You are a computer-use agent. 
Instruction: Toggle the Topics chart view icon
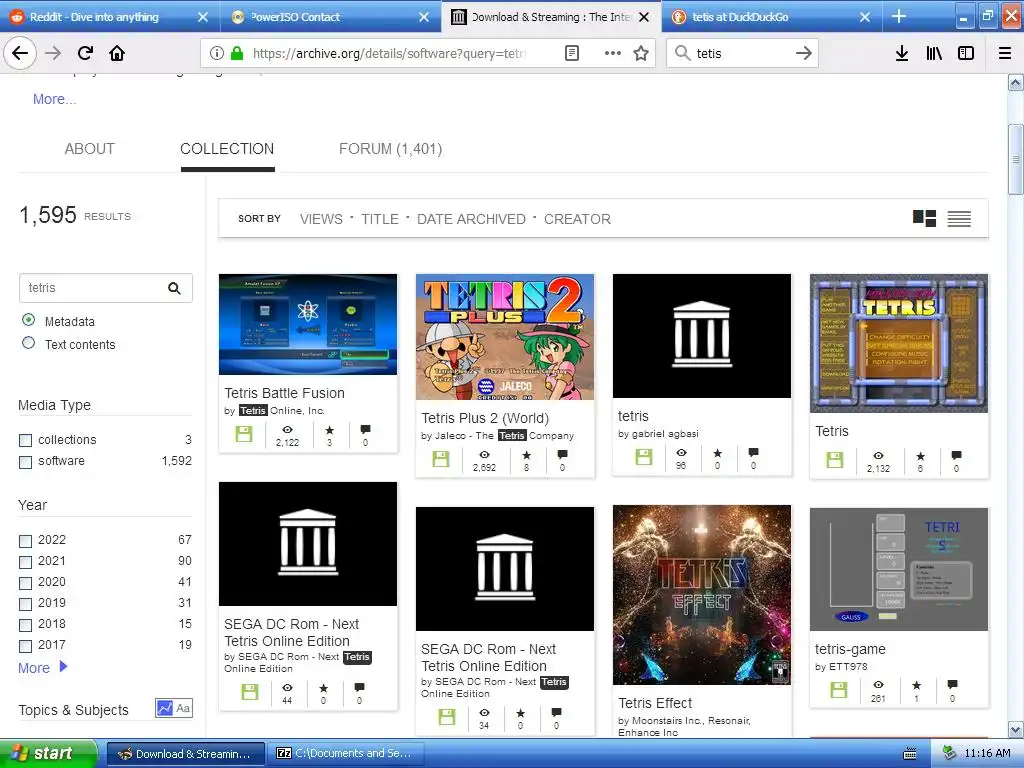(x=165, y=708)
